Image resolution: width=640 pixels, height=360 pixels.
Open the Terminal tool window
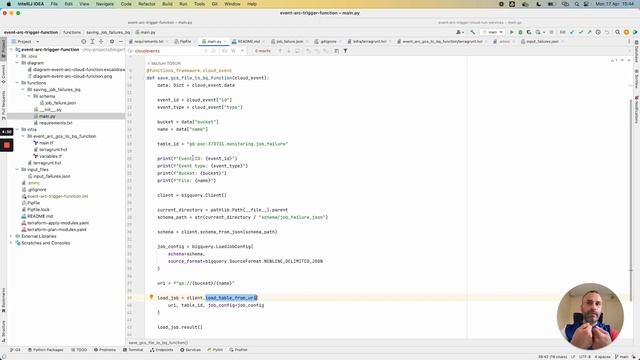(x=133, y=350)
